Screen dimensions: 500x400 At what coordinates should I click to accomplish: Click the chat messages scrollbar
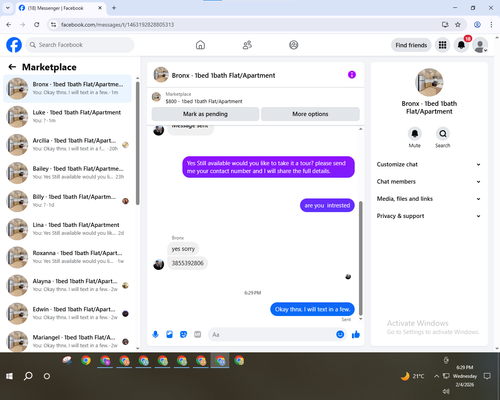pyautogui.click(x=360, y=258)
